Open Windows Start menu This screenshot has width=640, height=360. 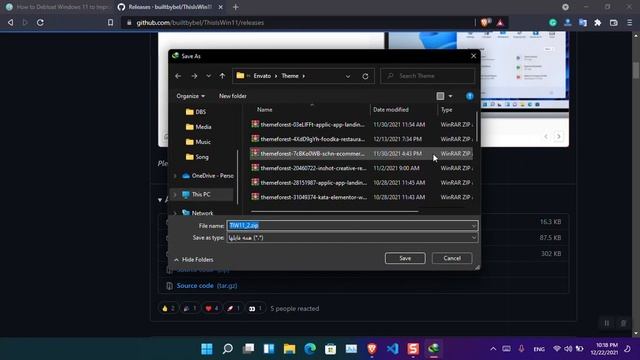pyautogui.click(x=207, y=349)
